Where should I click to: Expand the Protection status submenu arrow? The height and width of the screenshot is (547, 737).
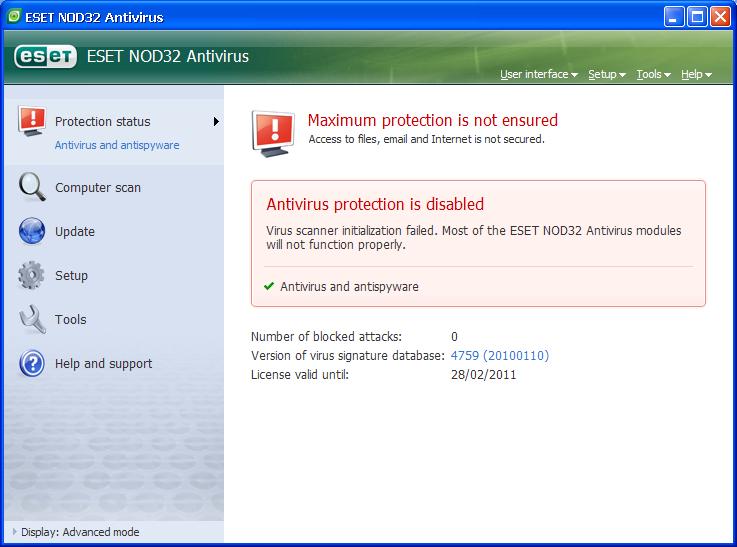(x=216, y=122)
